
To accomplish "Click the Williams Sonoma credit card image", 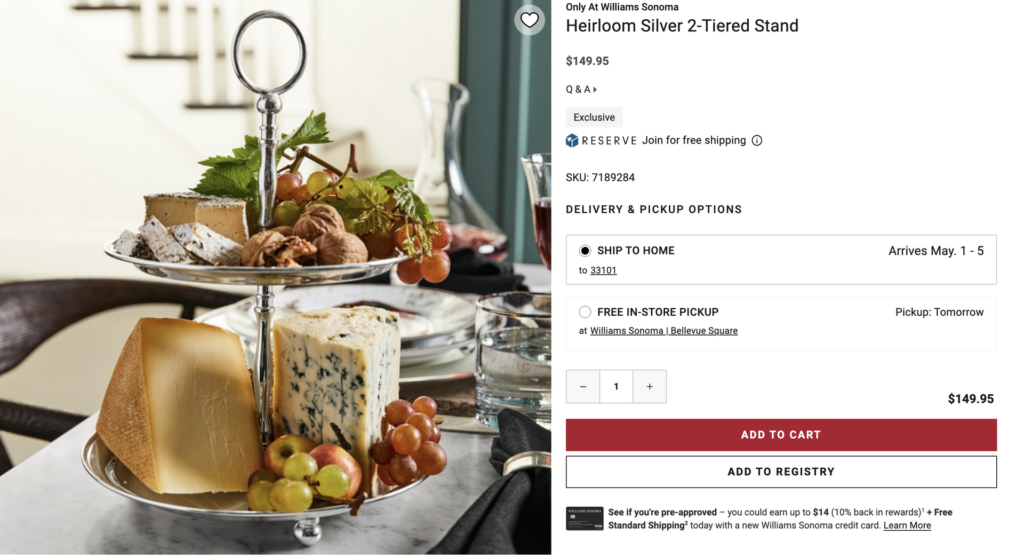I will tap(584, 519).
